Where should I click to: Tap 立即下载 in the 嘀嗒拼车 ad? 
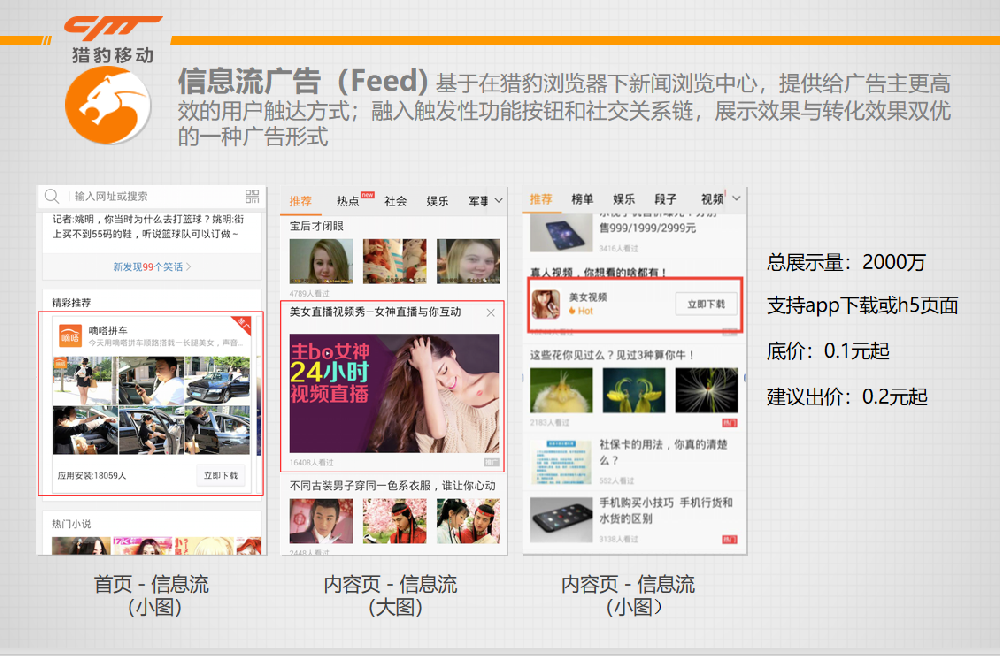pyautogui.click(x=222, y=475)
